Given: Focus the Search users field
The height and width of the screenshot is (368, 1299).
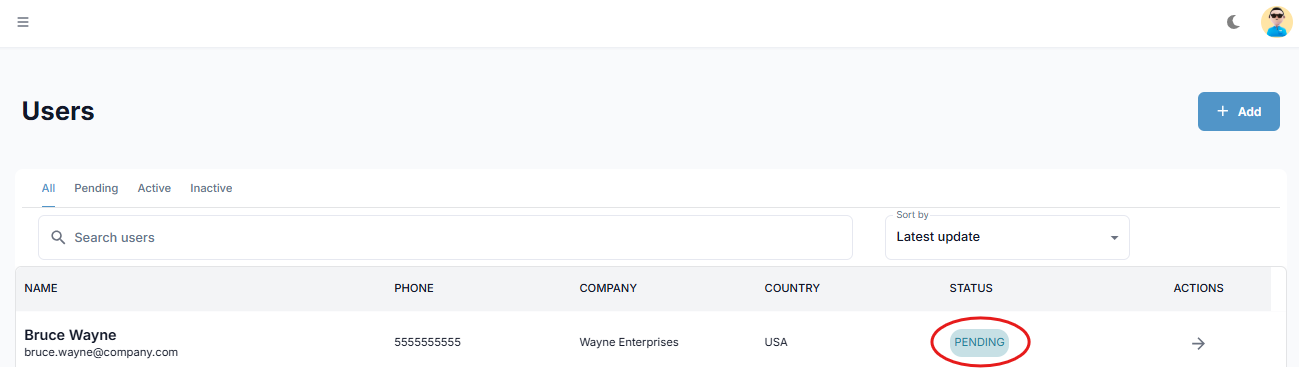Looking at the screenshot, I should 445,238.
